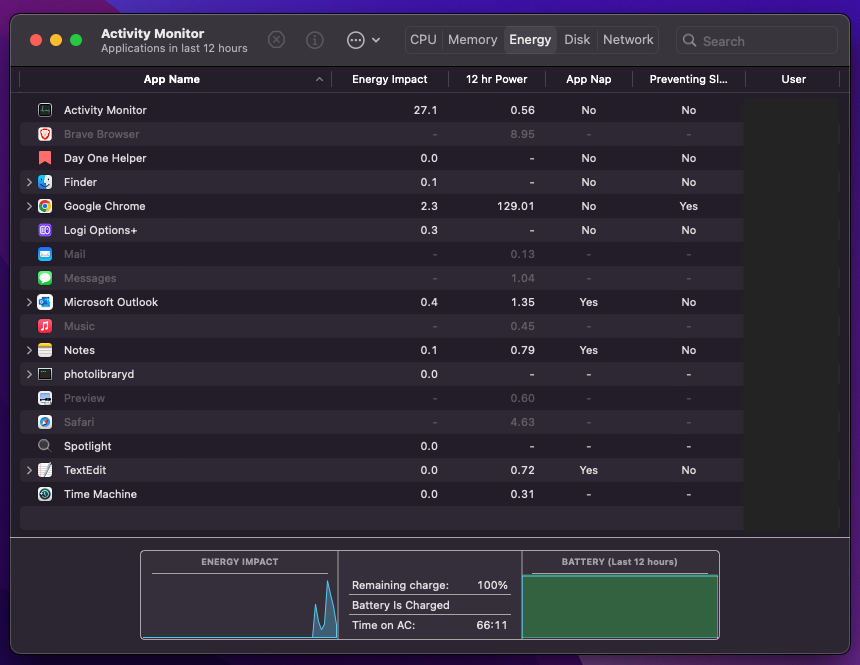Viewport: 860px width, 665px height.
Task: Expand the photolibraryd process group
Action: [x=29, y=374]
